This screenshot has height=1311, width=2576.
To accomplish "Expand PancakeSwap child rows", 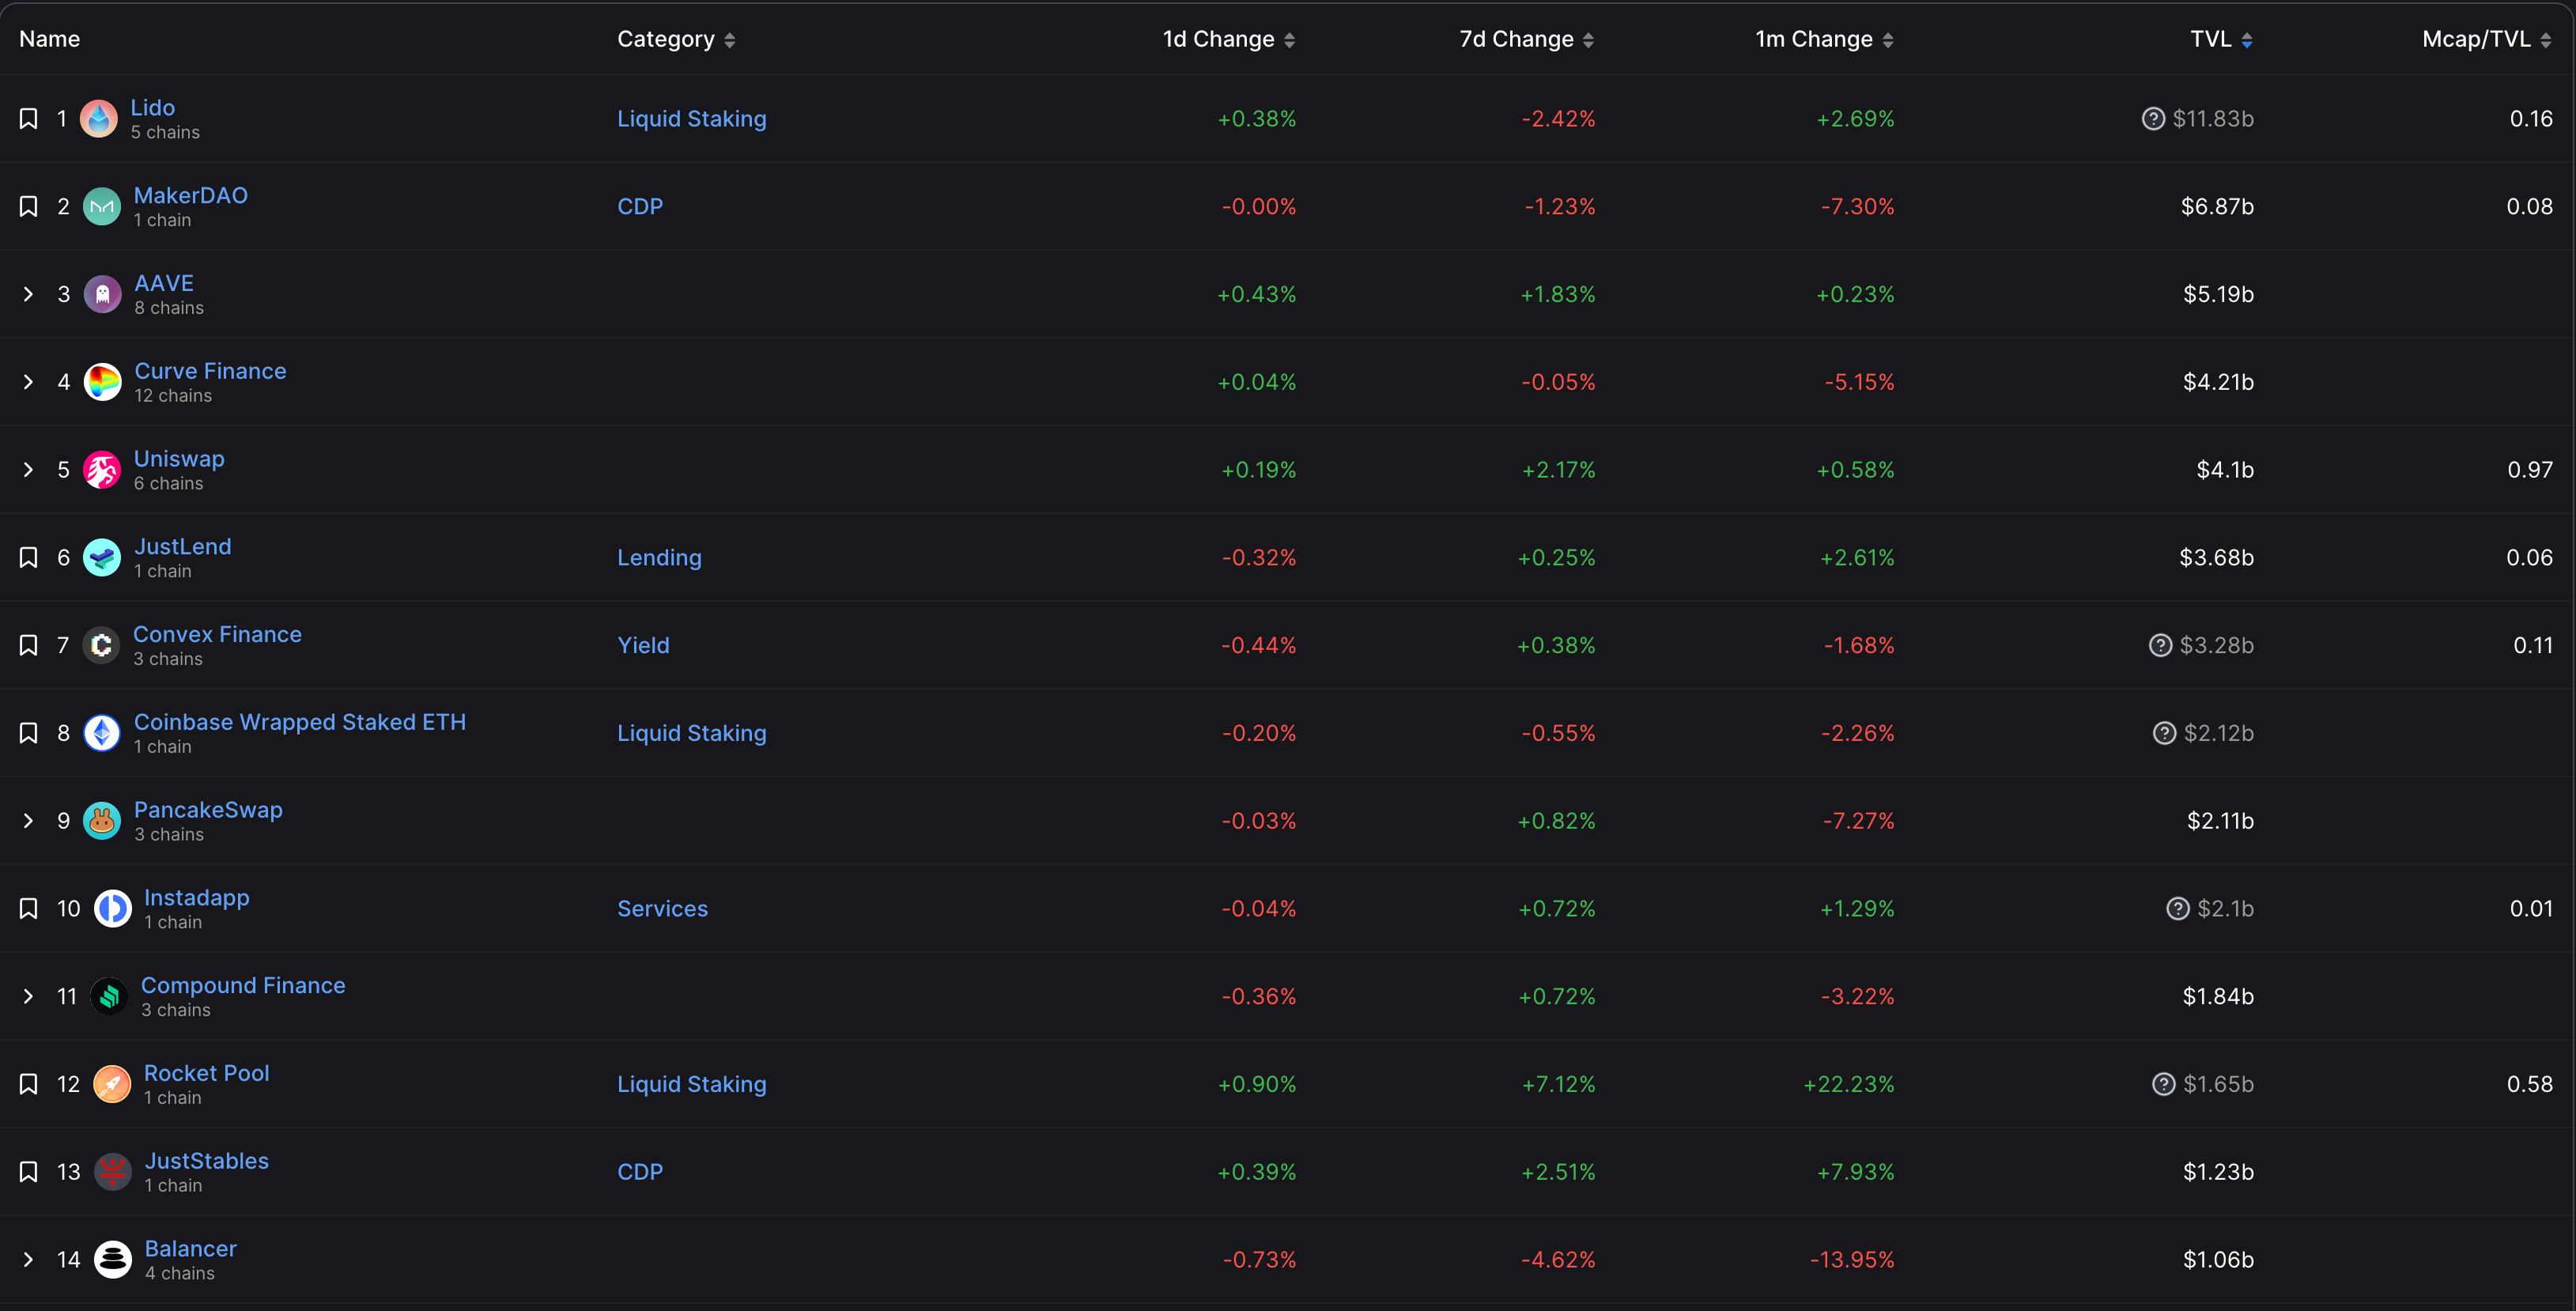I will pyautogui.click(x=28, y=821).
